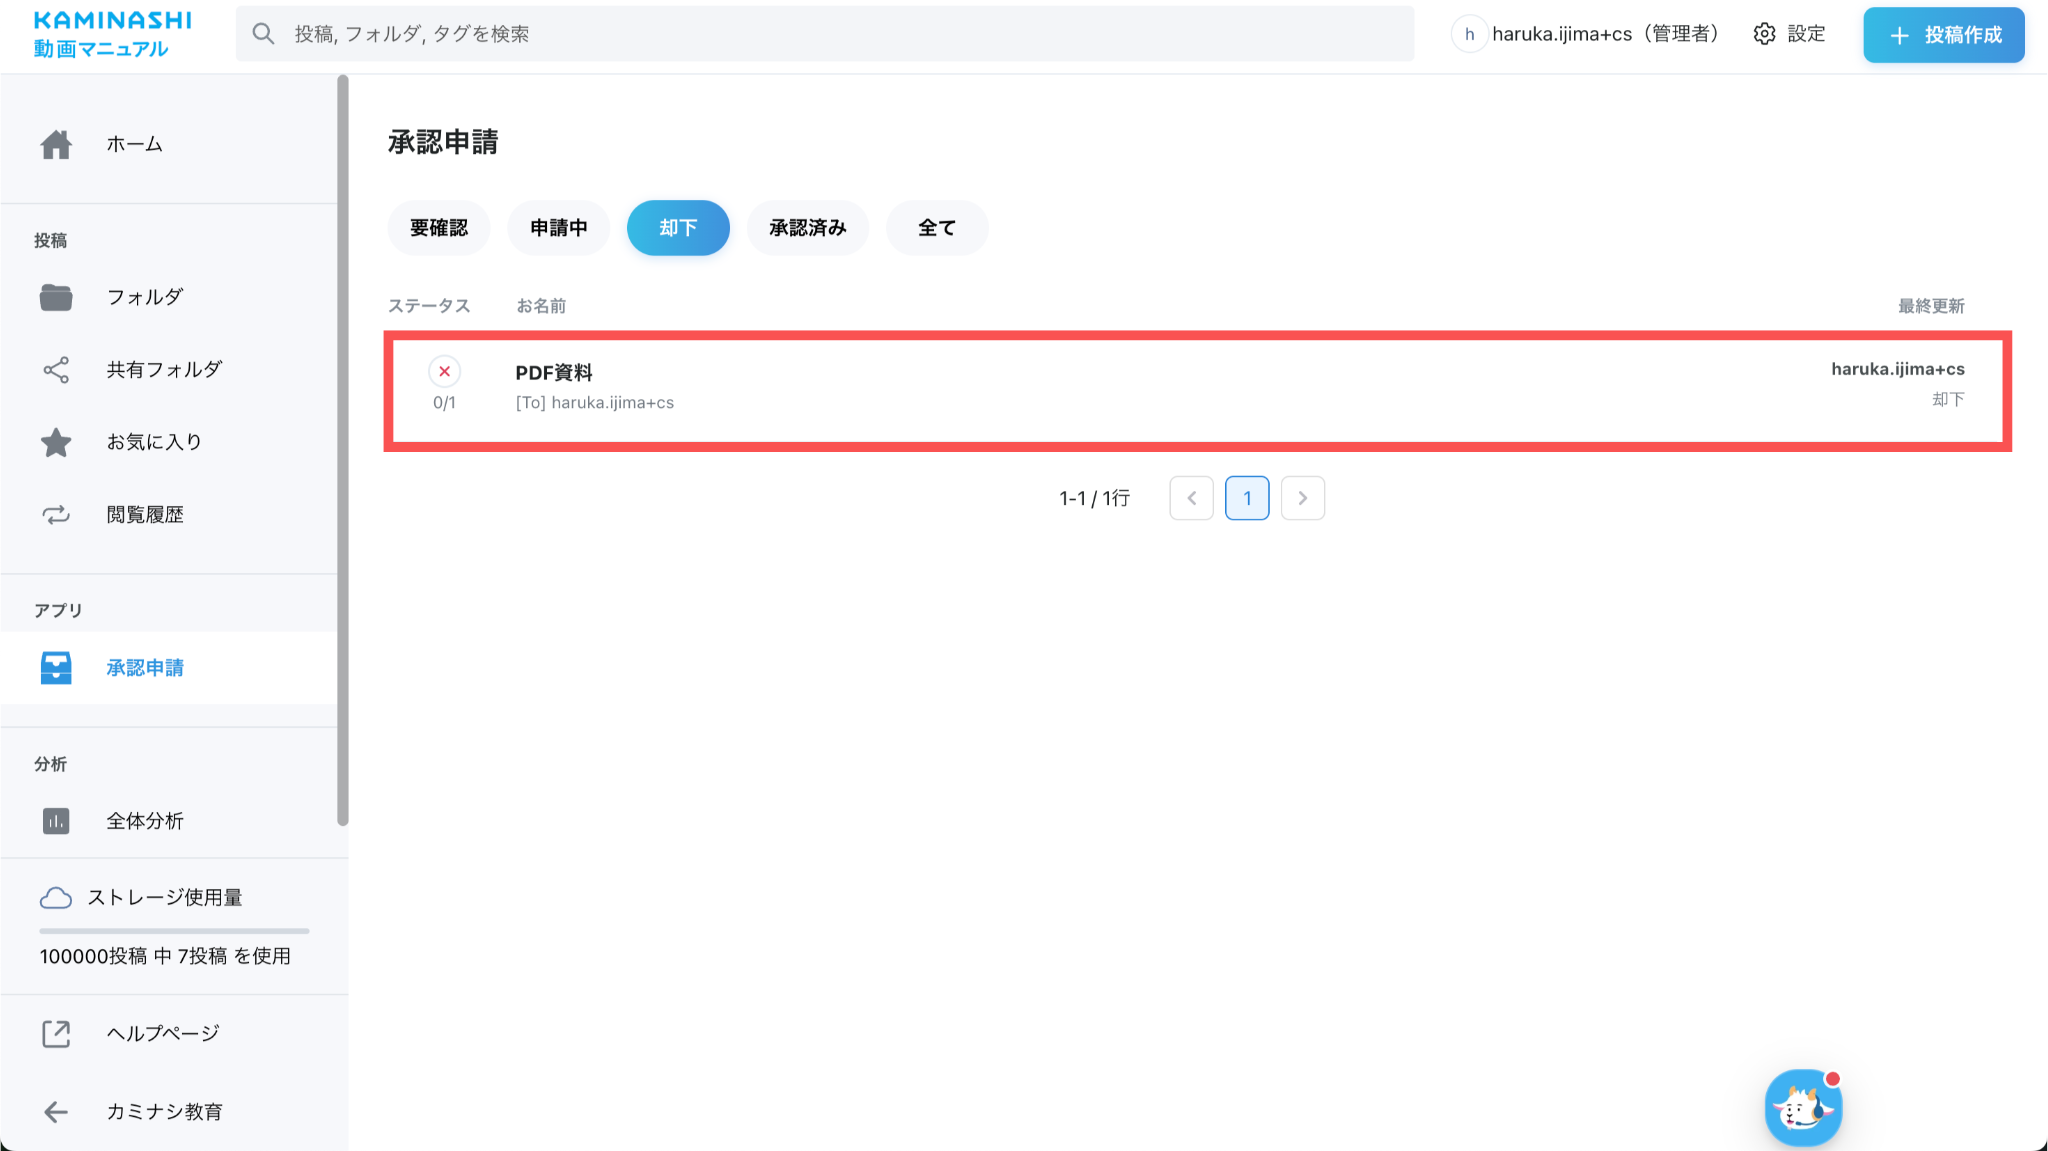The height and width of the screenshot is (1151, 2048).
Task: Click the 投稿作成 button
Action: coord(1944,35)
